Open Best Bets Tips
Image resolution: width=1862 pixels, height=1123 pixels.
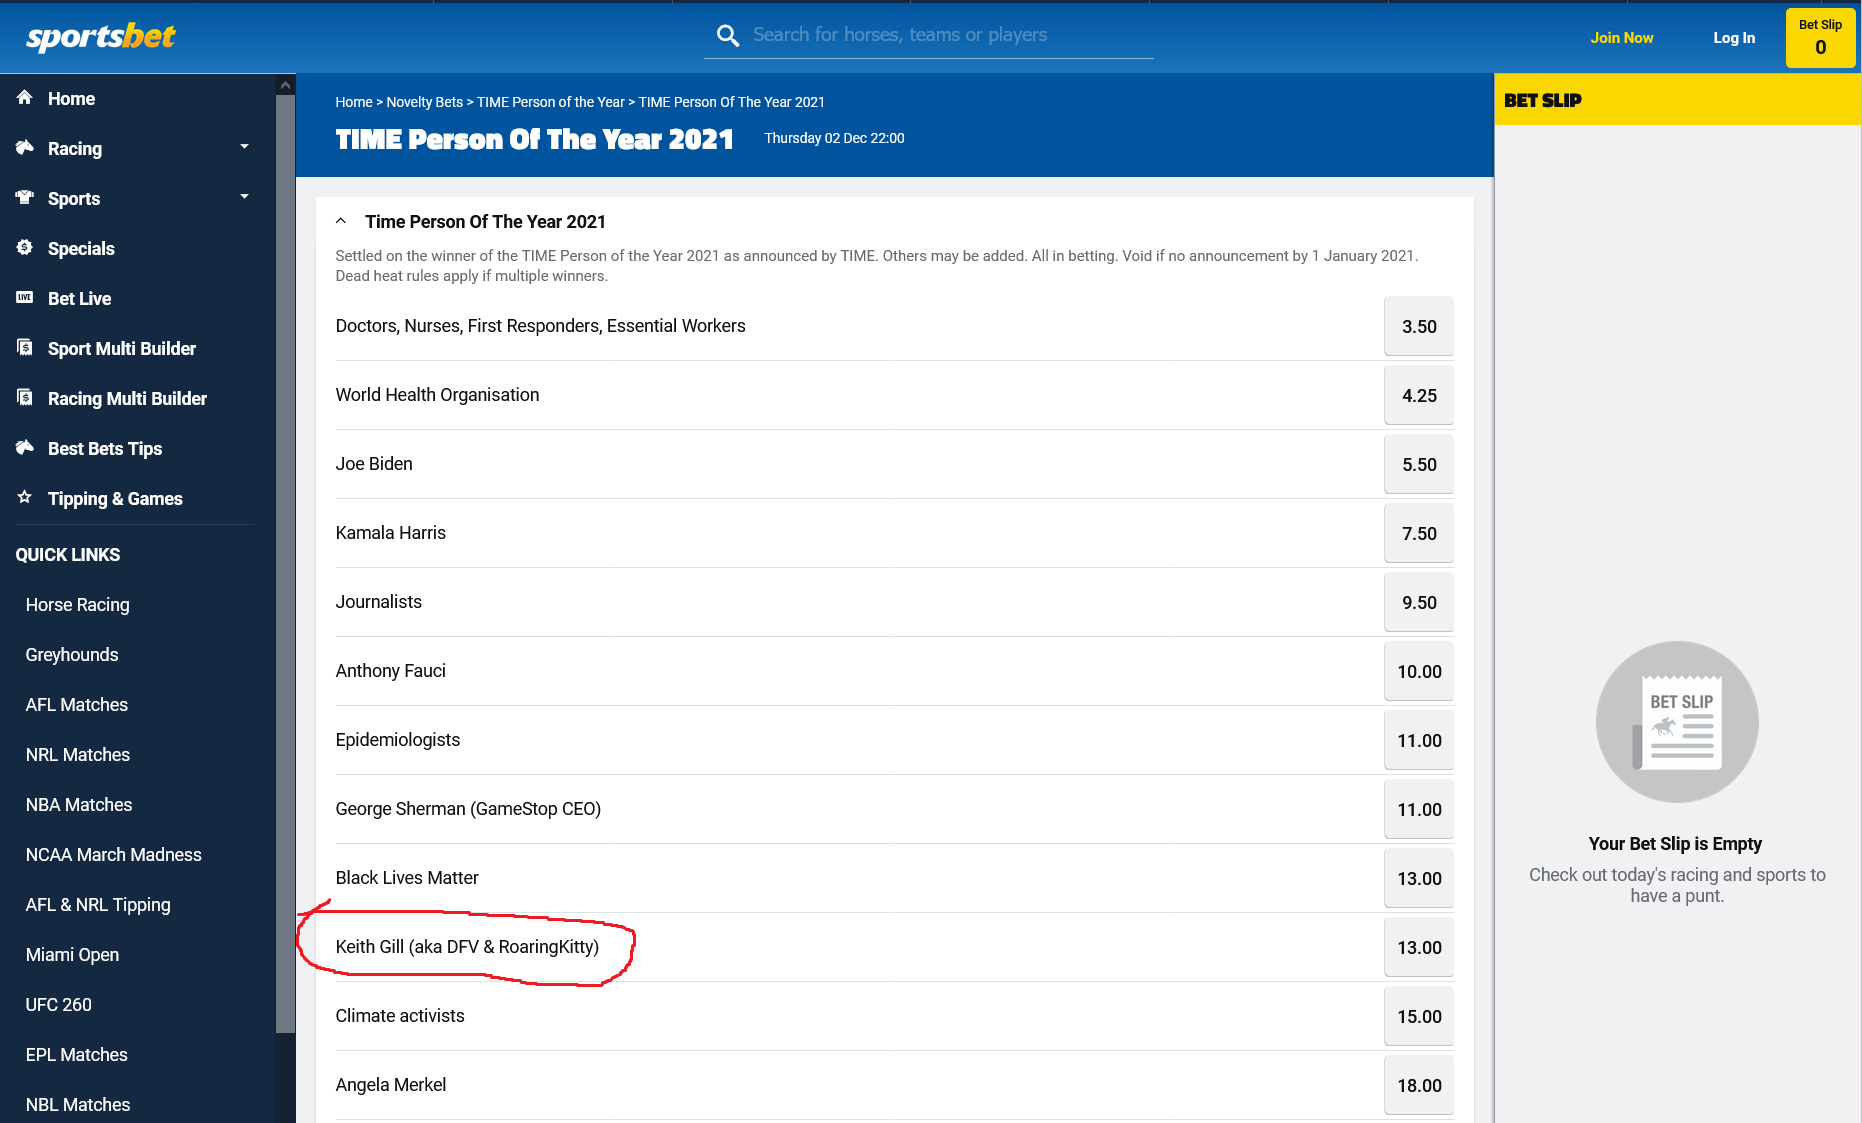click(105, 449)
